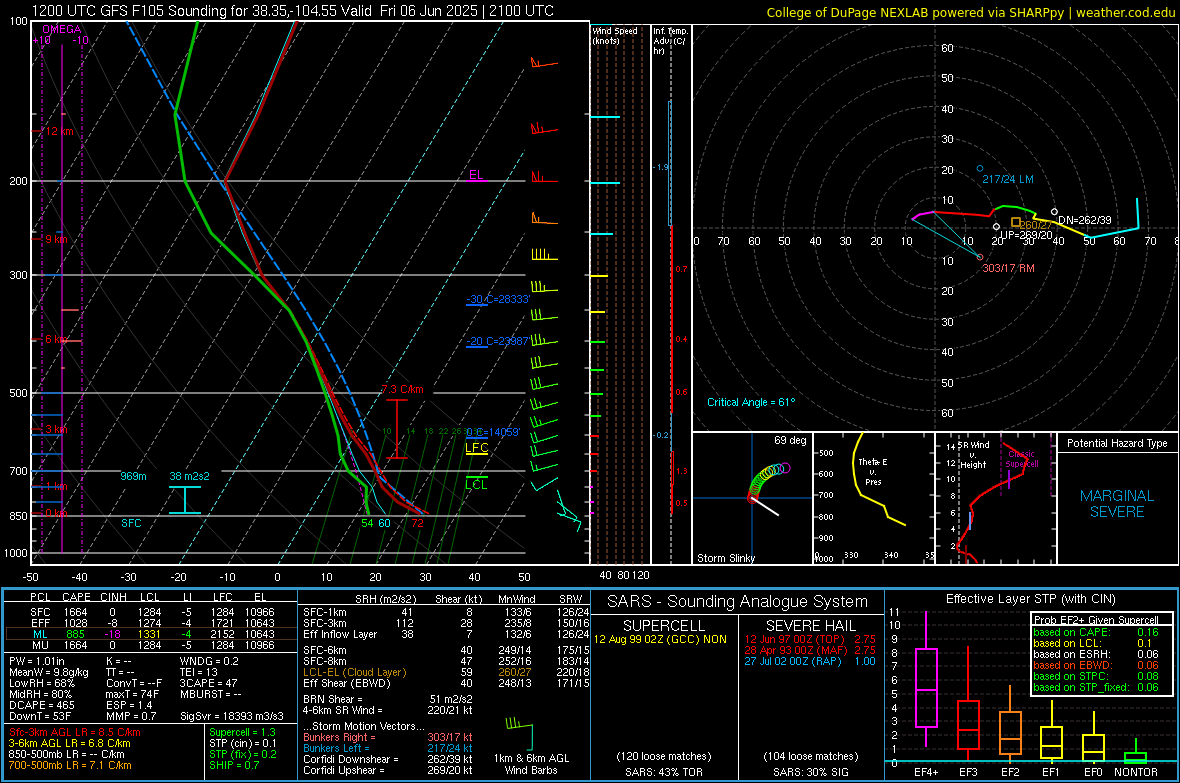This screenshot has width=1180, height=783.
Task: Click the "700-500mb LR = 7.1 C/km" line
Action: coord(70,765)
